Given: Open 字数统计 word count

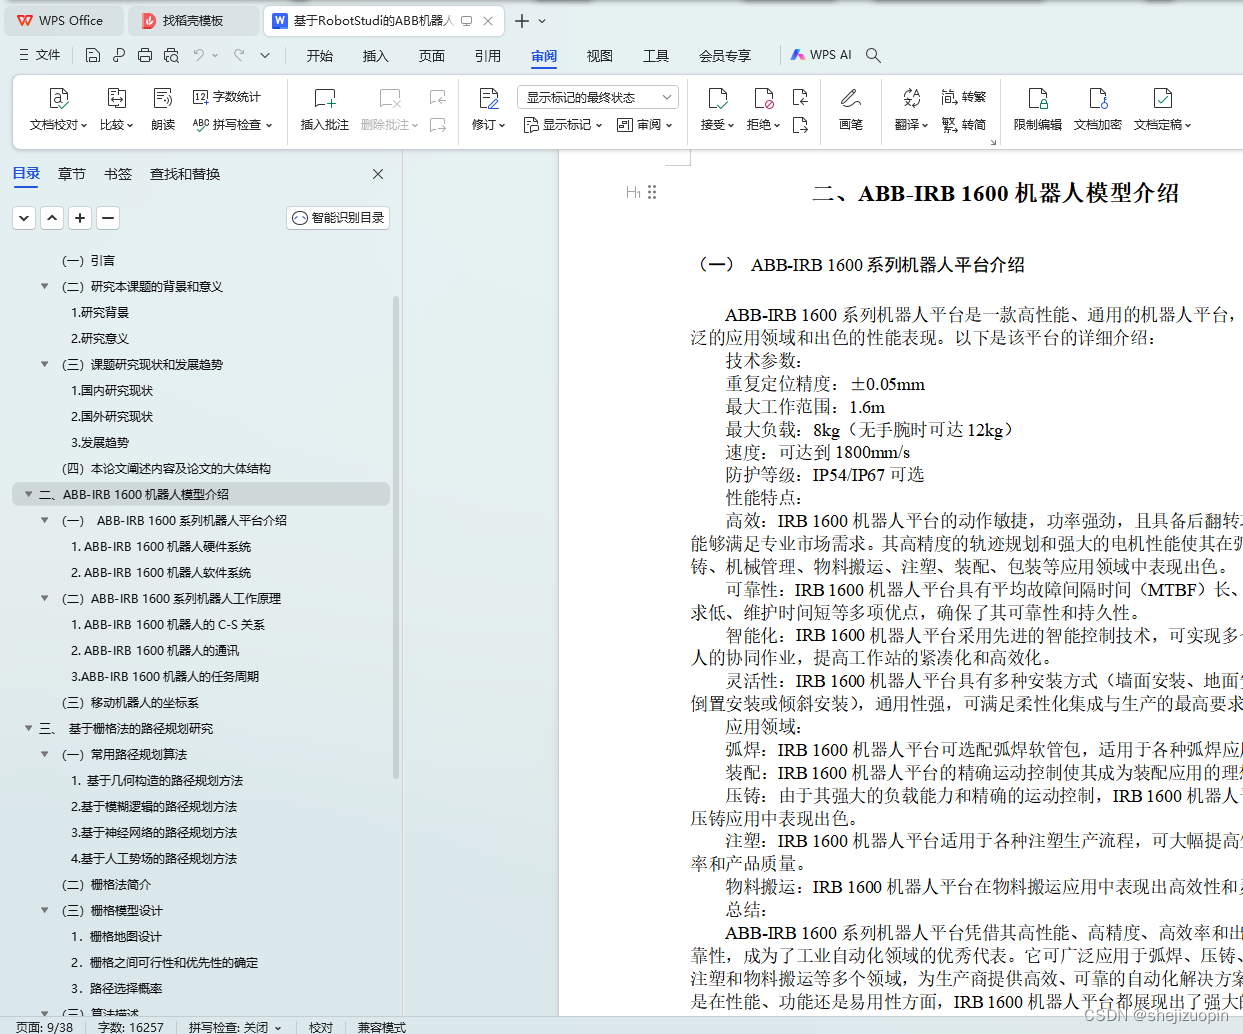Looking at the screenshot, I should (227, 97).
